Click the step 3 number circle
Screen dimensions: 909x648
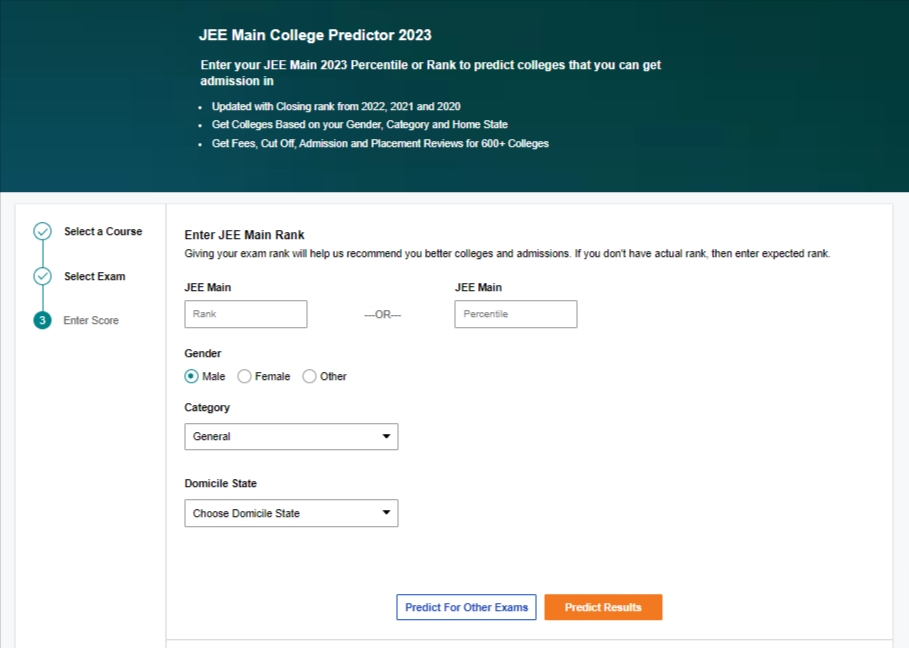pos(42,321)
